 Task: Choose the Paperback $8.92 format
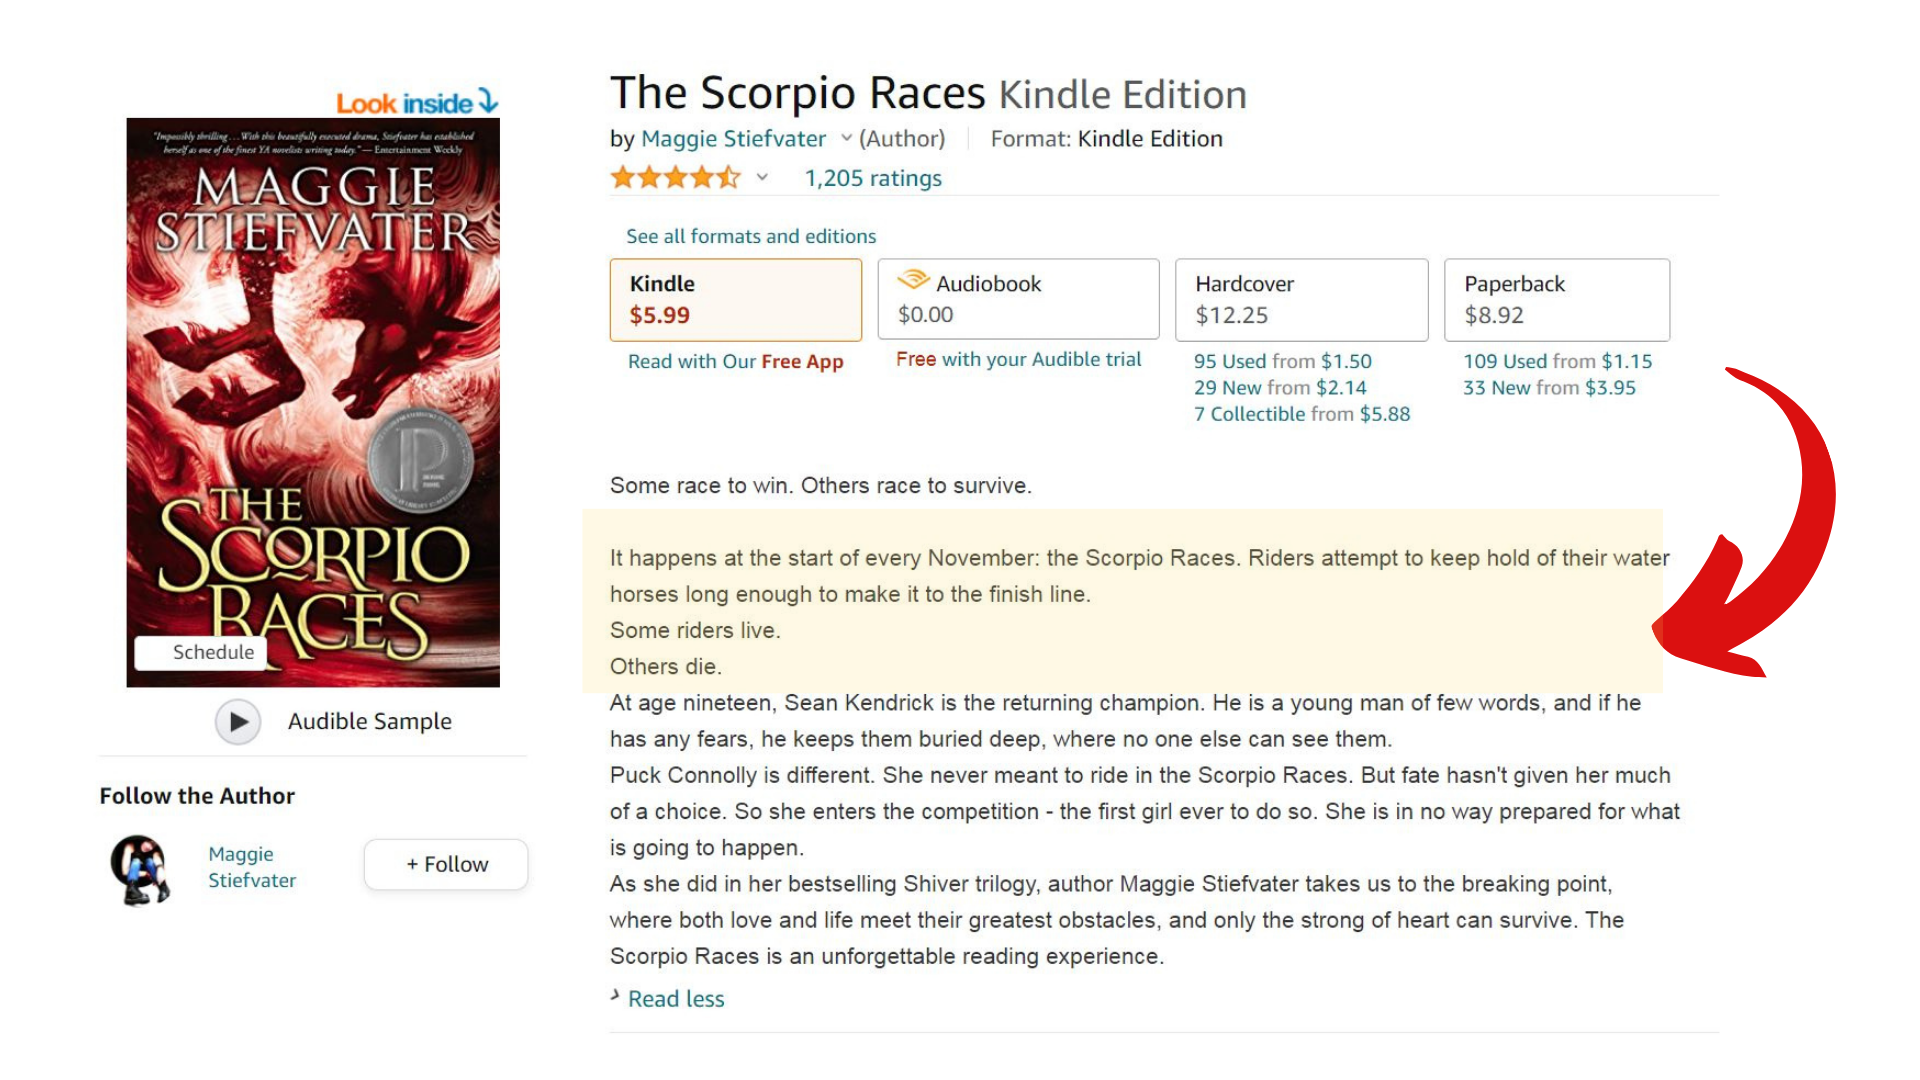coord(1557,300)
